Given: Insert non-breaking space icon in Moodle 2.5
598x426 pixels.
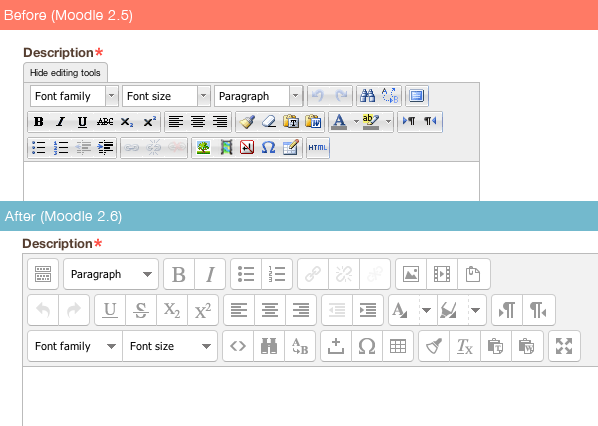Looking at the screenshot, I should click(x=247, y=148).
